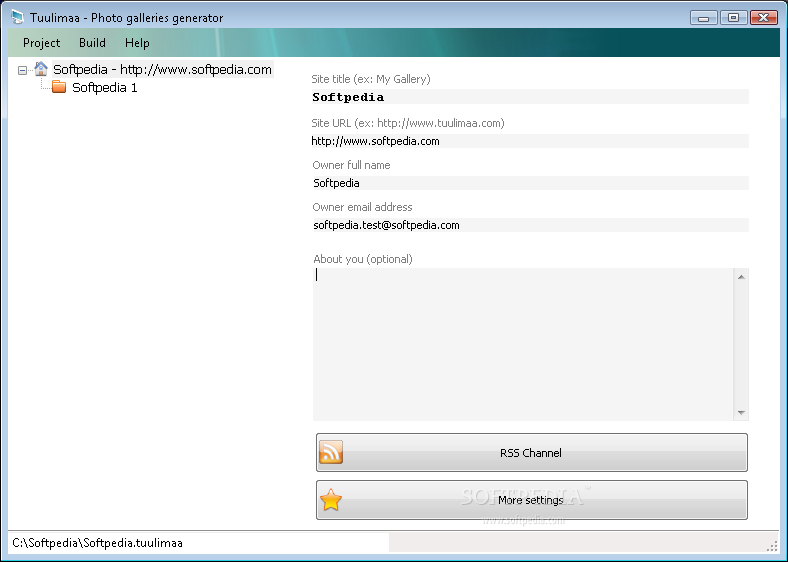Click the Site title input field

[530, 97]
